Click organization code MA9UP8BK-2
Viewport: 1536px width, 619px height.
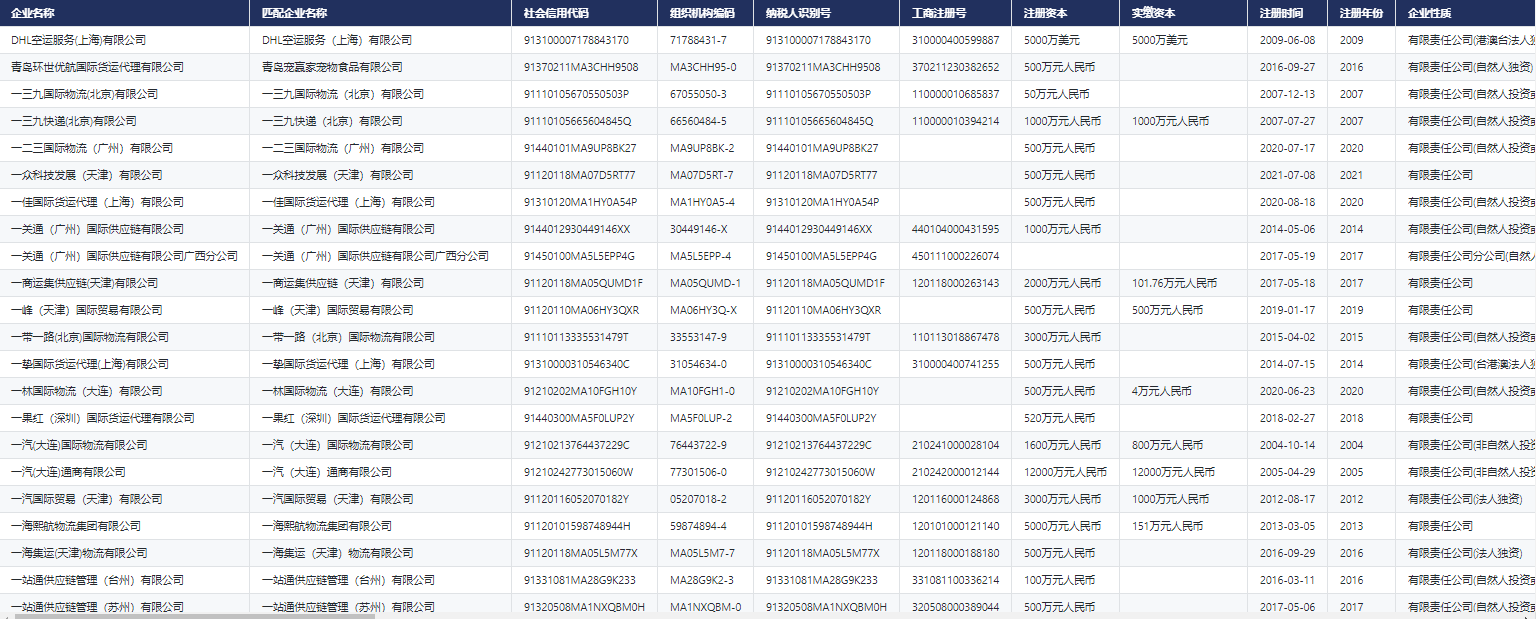click(x=702, y=148)
